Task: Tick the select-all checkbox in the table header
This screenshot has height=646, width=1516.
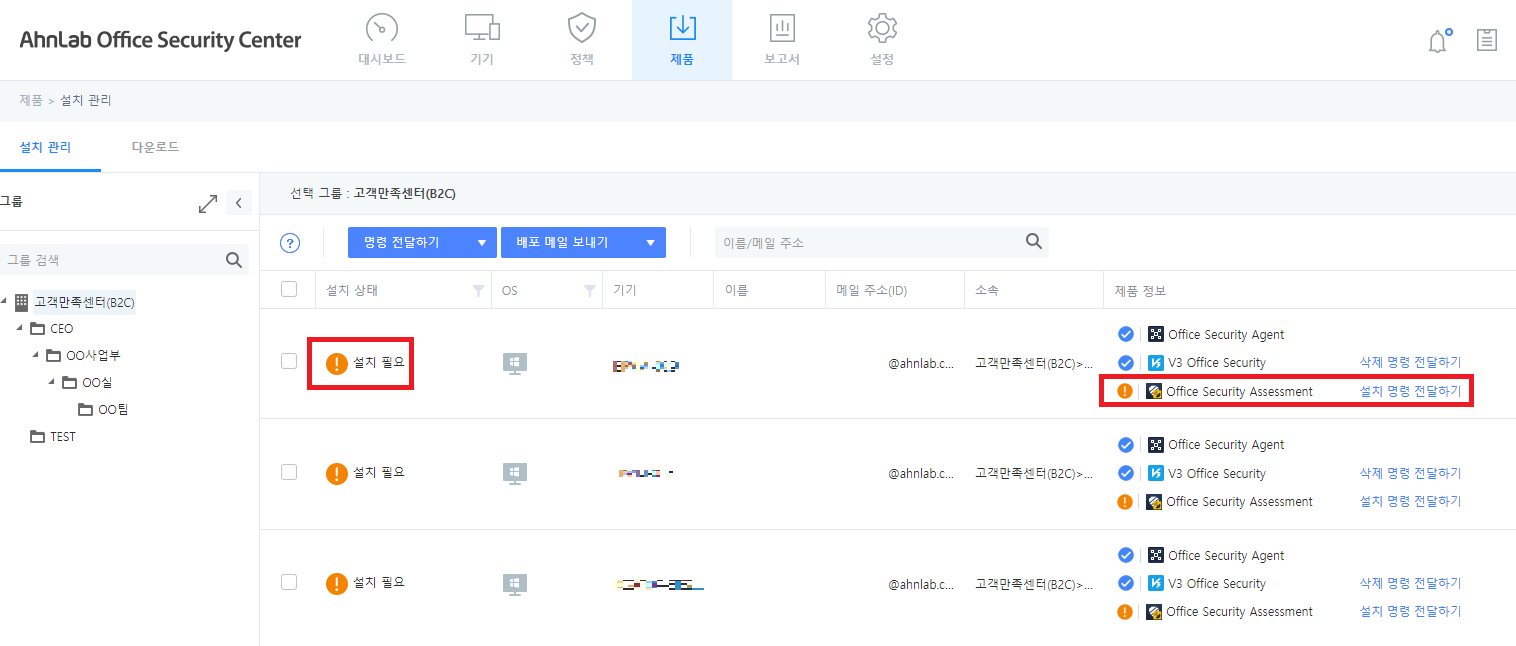Action: click(289, 289)
